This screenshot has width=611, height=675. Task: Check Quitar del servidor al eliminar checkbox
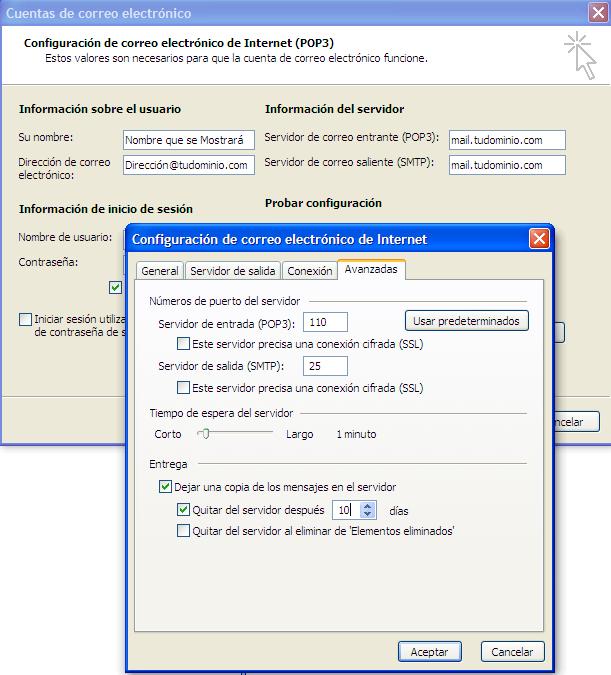(183, 530)
